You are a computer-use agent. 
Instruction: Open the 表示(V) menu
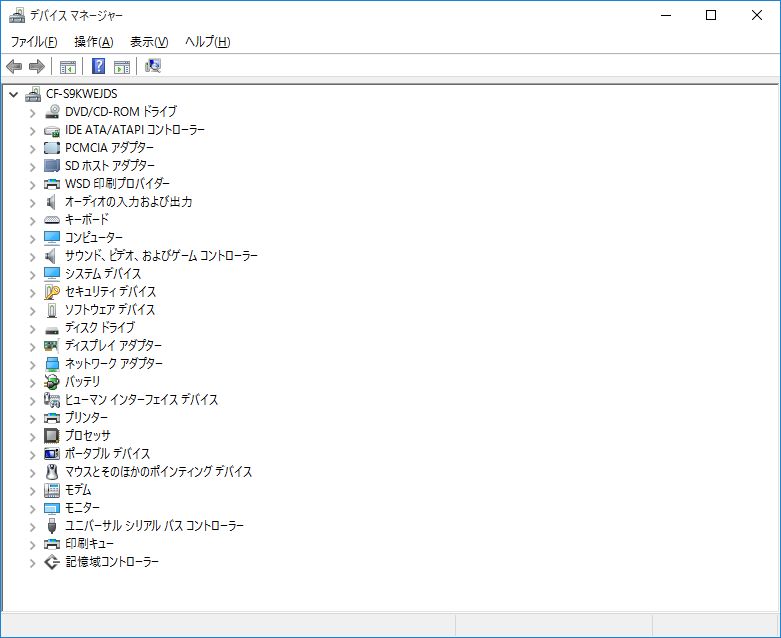[x=149, y=42]
